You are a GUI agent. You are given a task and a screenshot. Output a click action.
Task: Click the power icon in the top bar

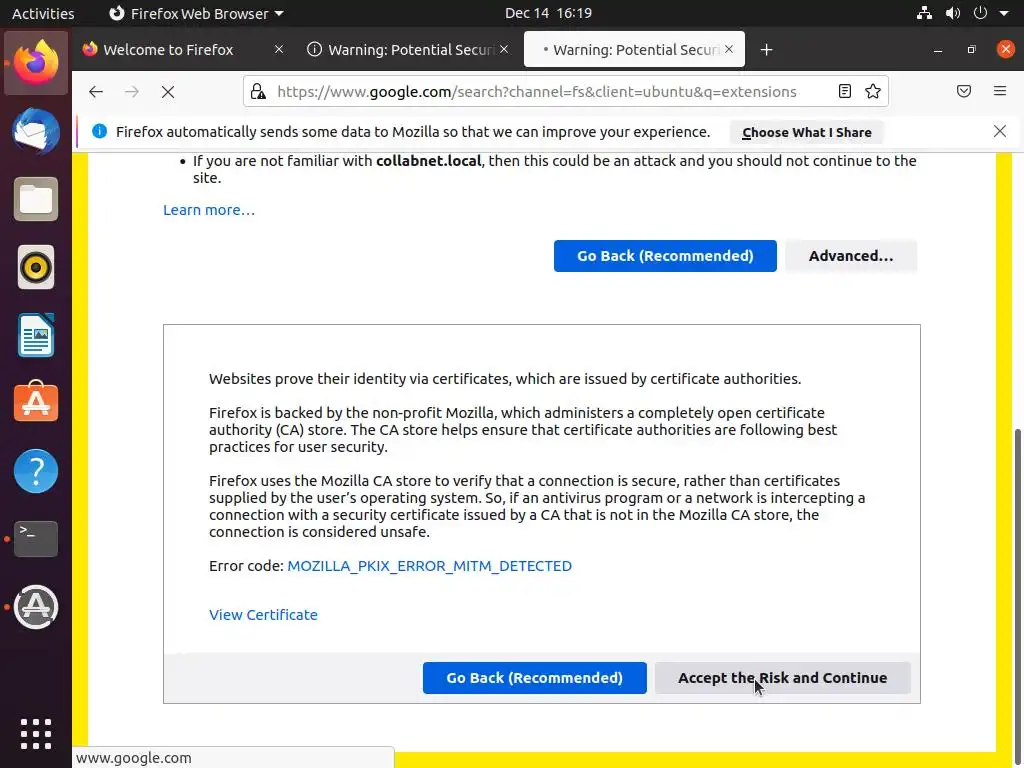tap(980, 13)
